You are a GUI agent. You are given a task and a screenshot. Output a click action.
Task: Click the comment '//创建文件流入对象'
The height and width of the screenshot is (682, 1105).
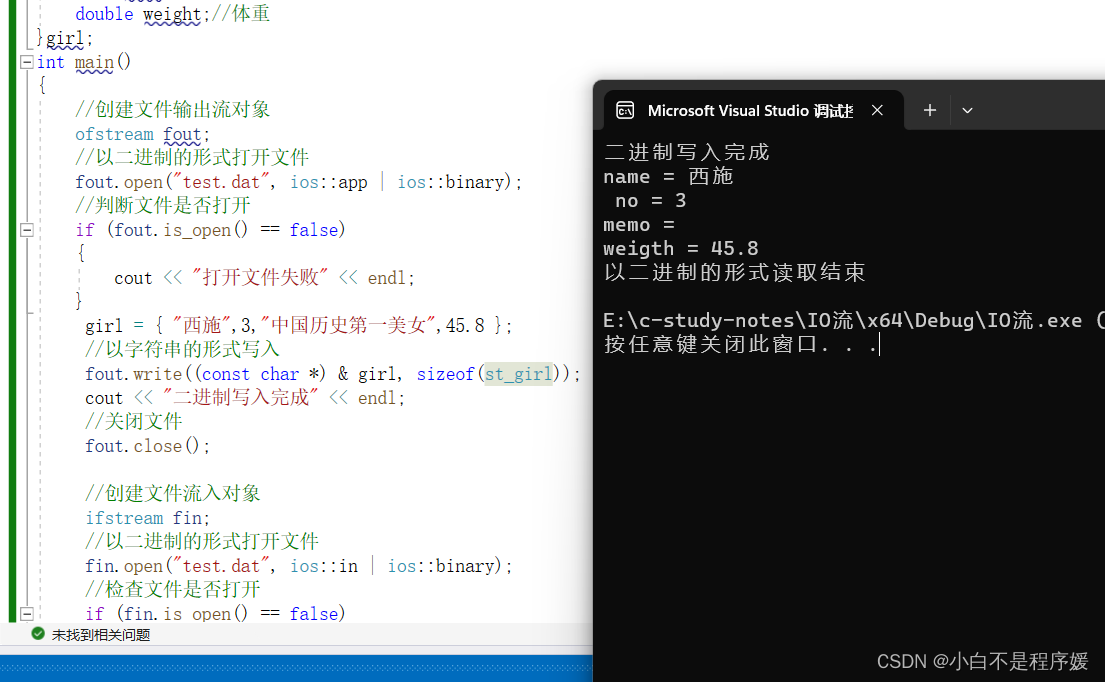click(x=173, y=493)
